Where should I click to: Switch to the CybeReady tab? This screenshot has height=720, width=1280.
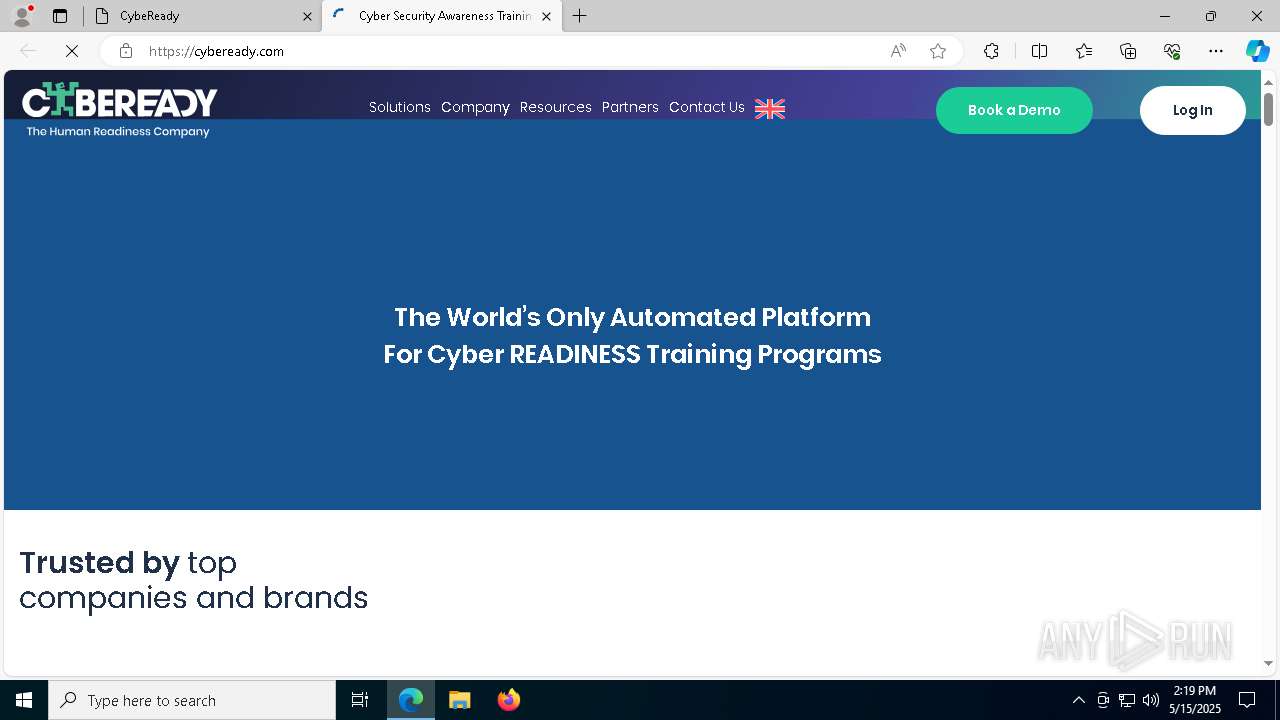203,16
